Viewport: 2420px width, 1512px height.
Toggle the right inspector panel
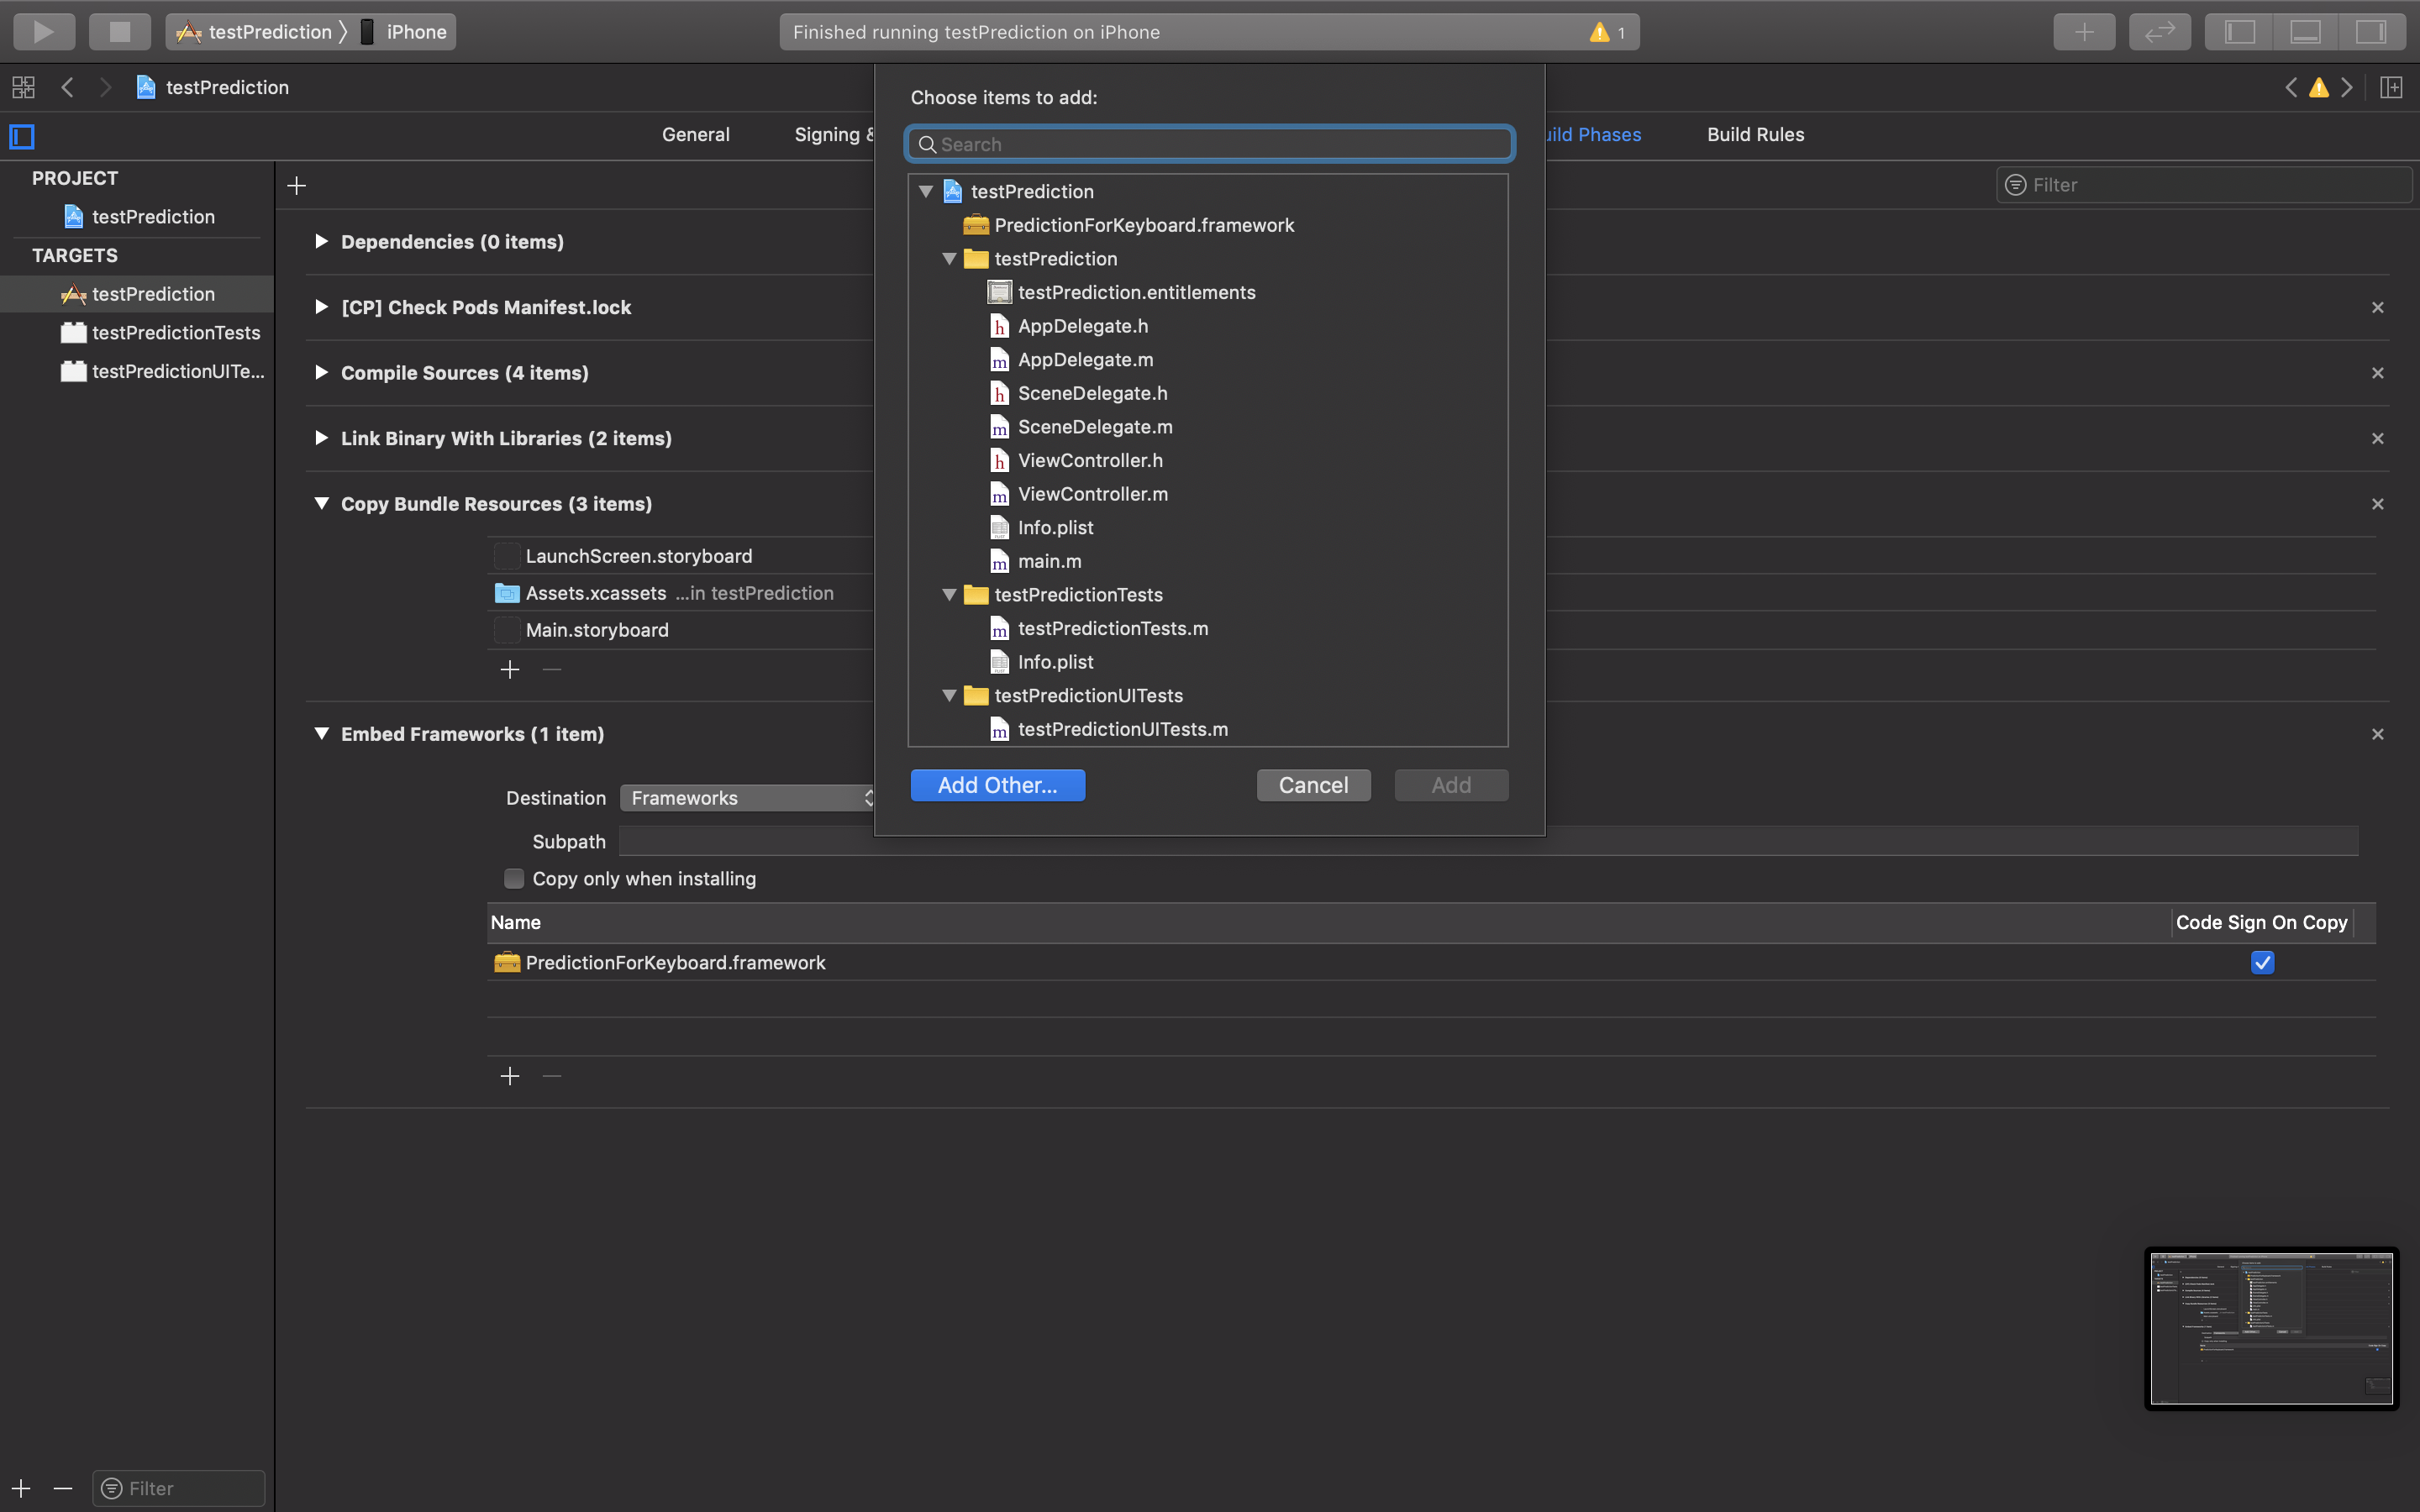coord(2371,32)
